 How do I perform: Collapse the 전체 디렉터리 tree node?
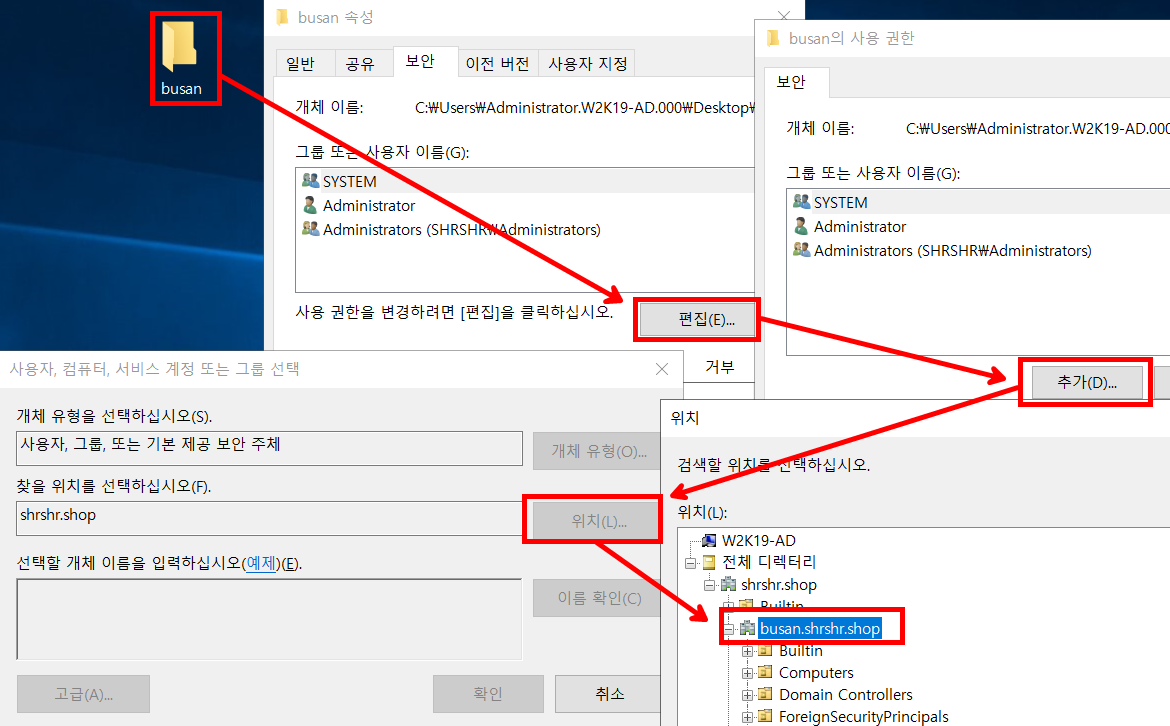coord(690,563)
